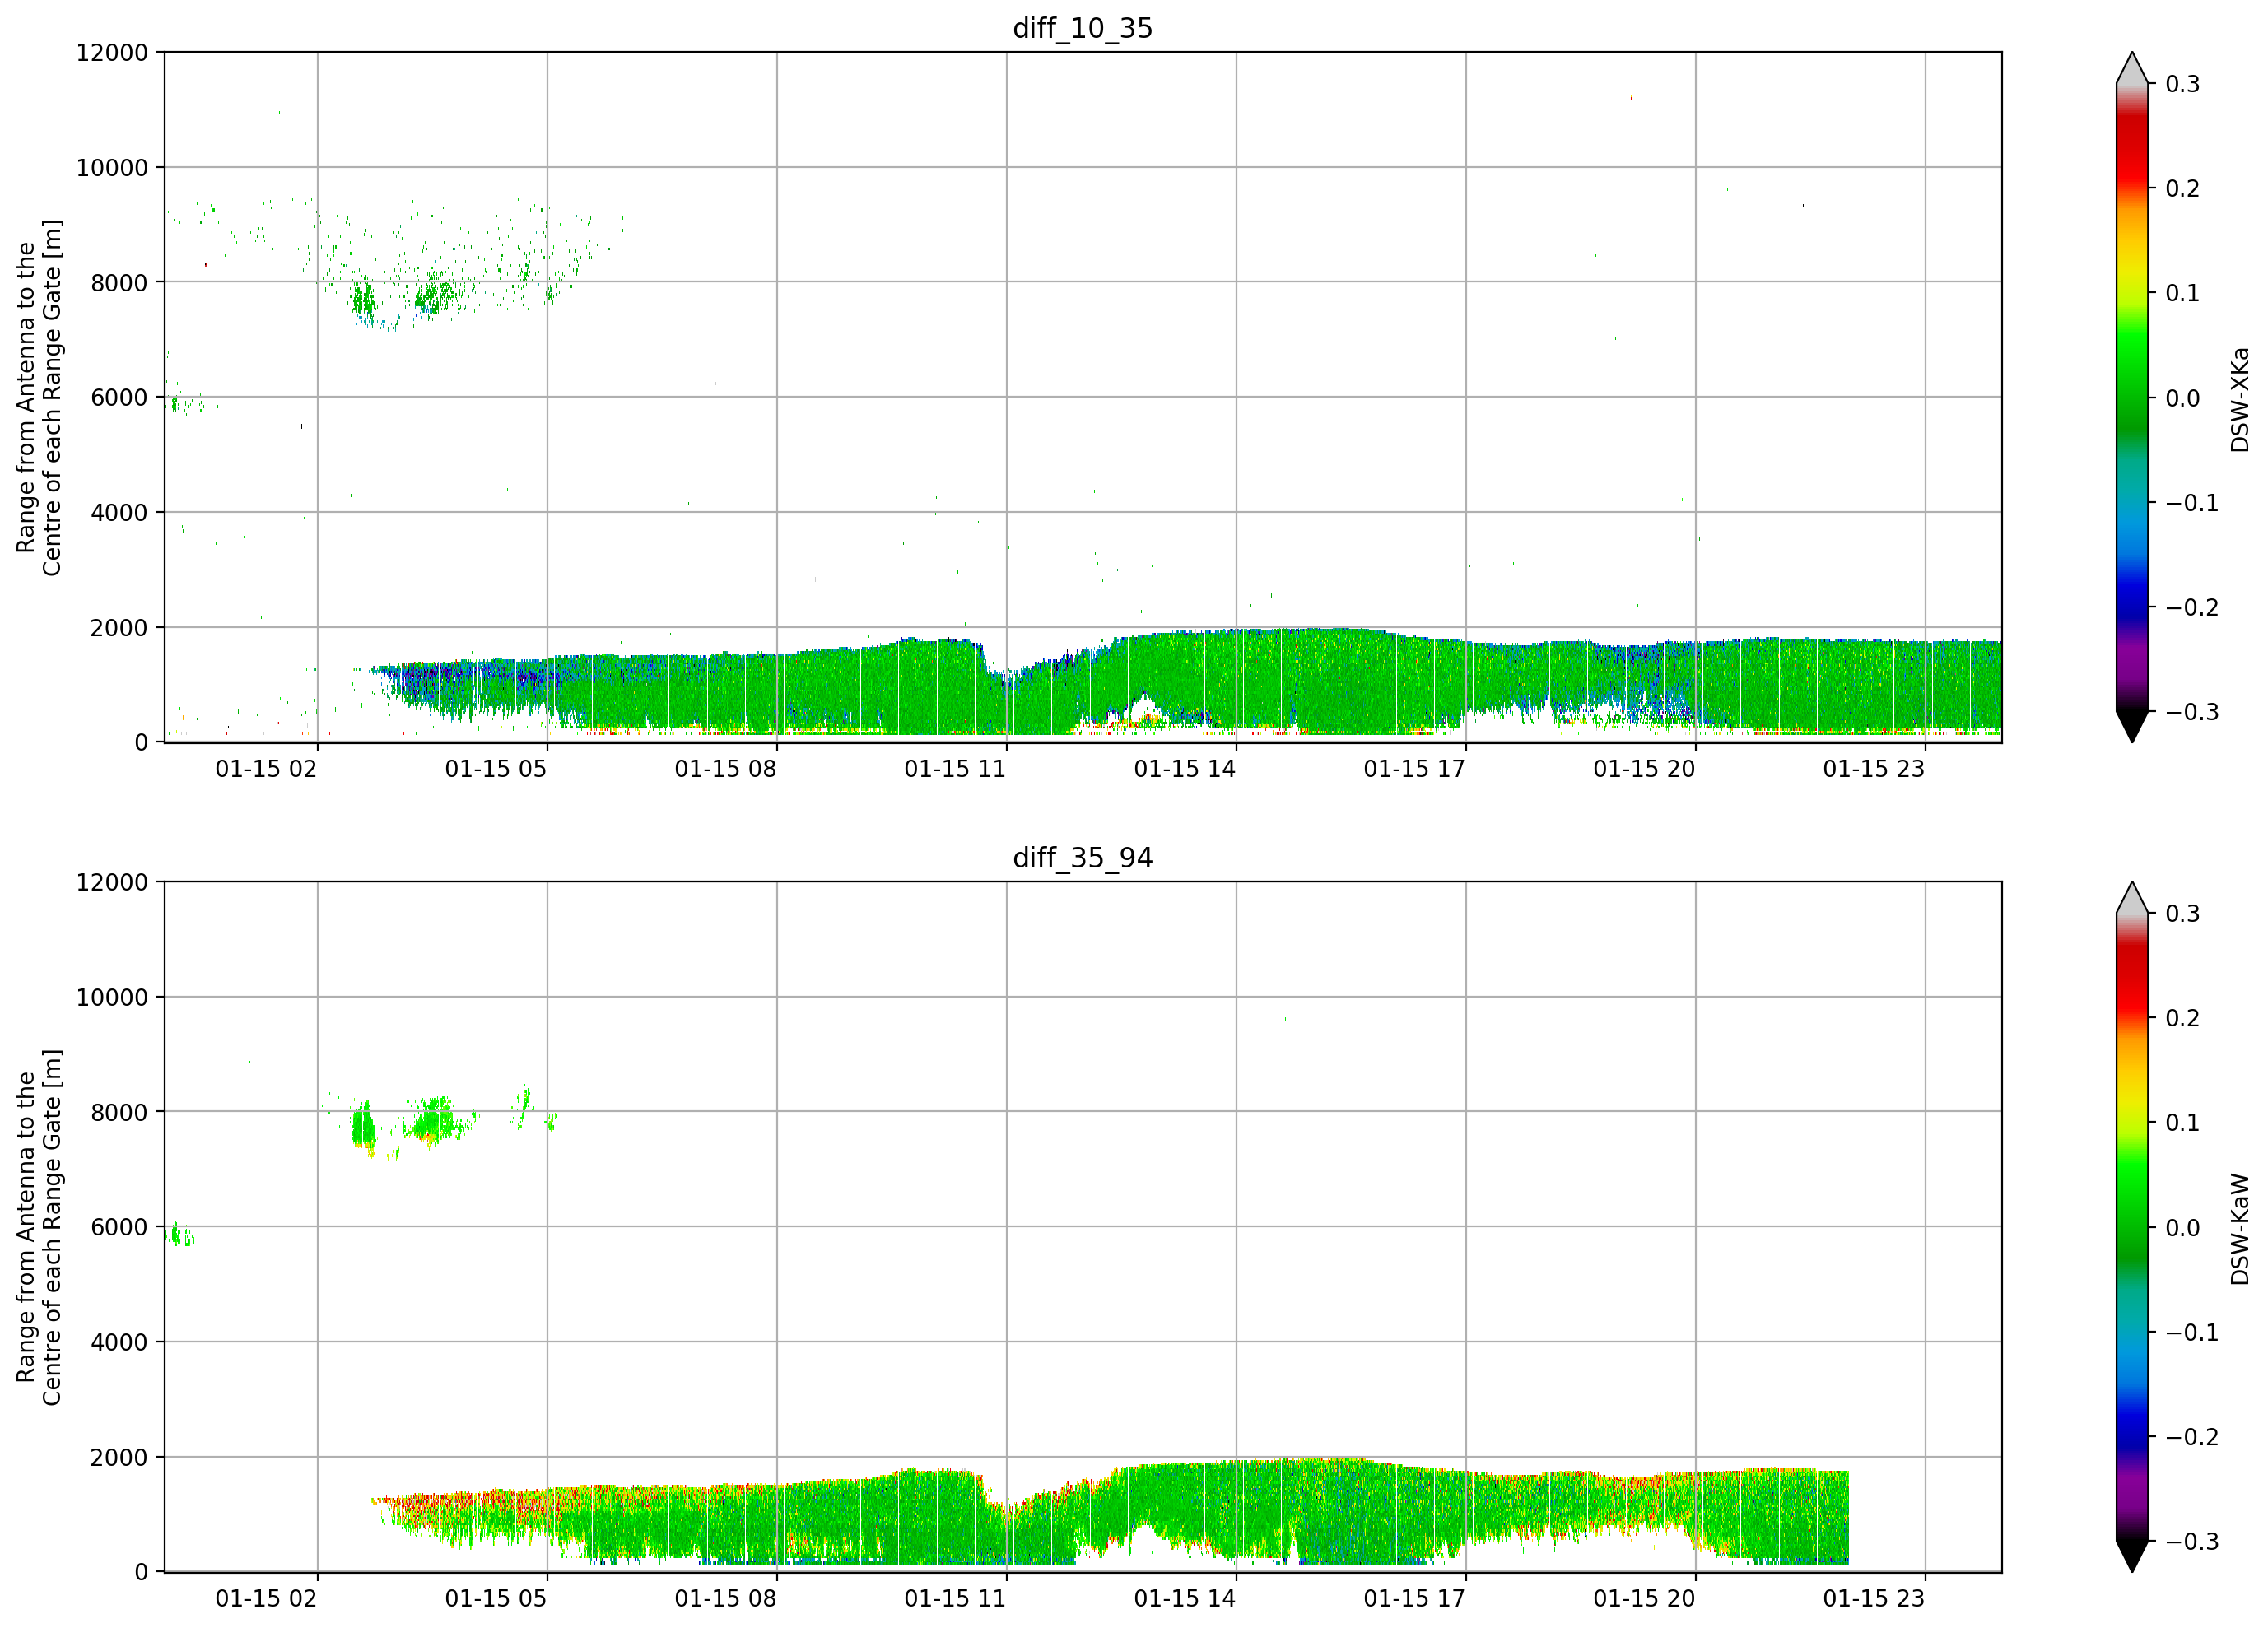Click the −0.2 tick on DSW-XKa colorbar
The width and height of the screenshot is (2268, 1628).
point(2192,608)
